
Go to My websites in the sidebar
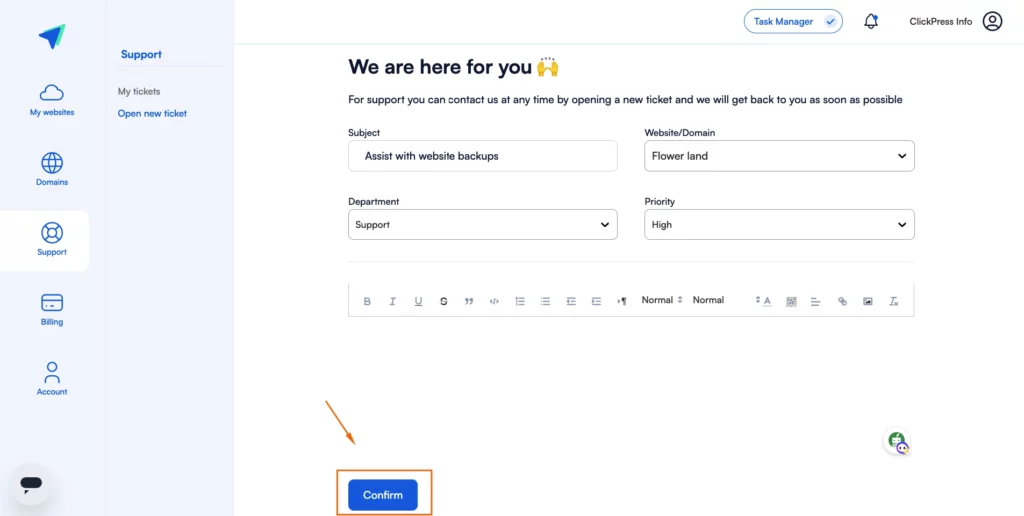tap(52, 100)
